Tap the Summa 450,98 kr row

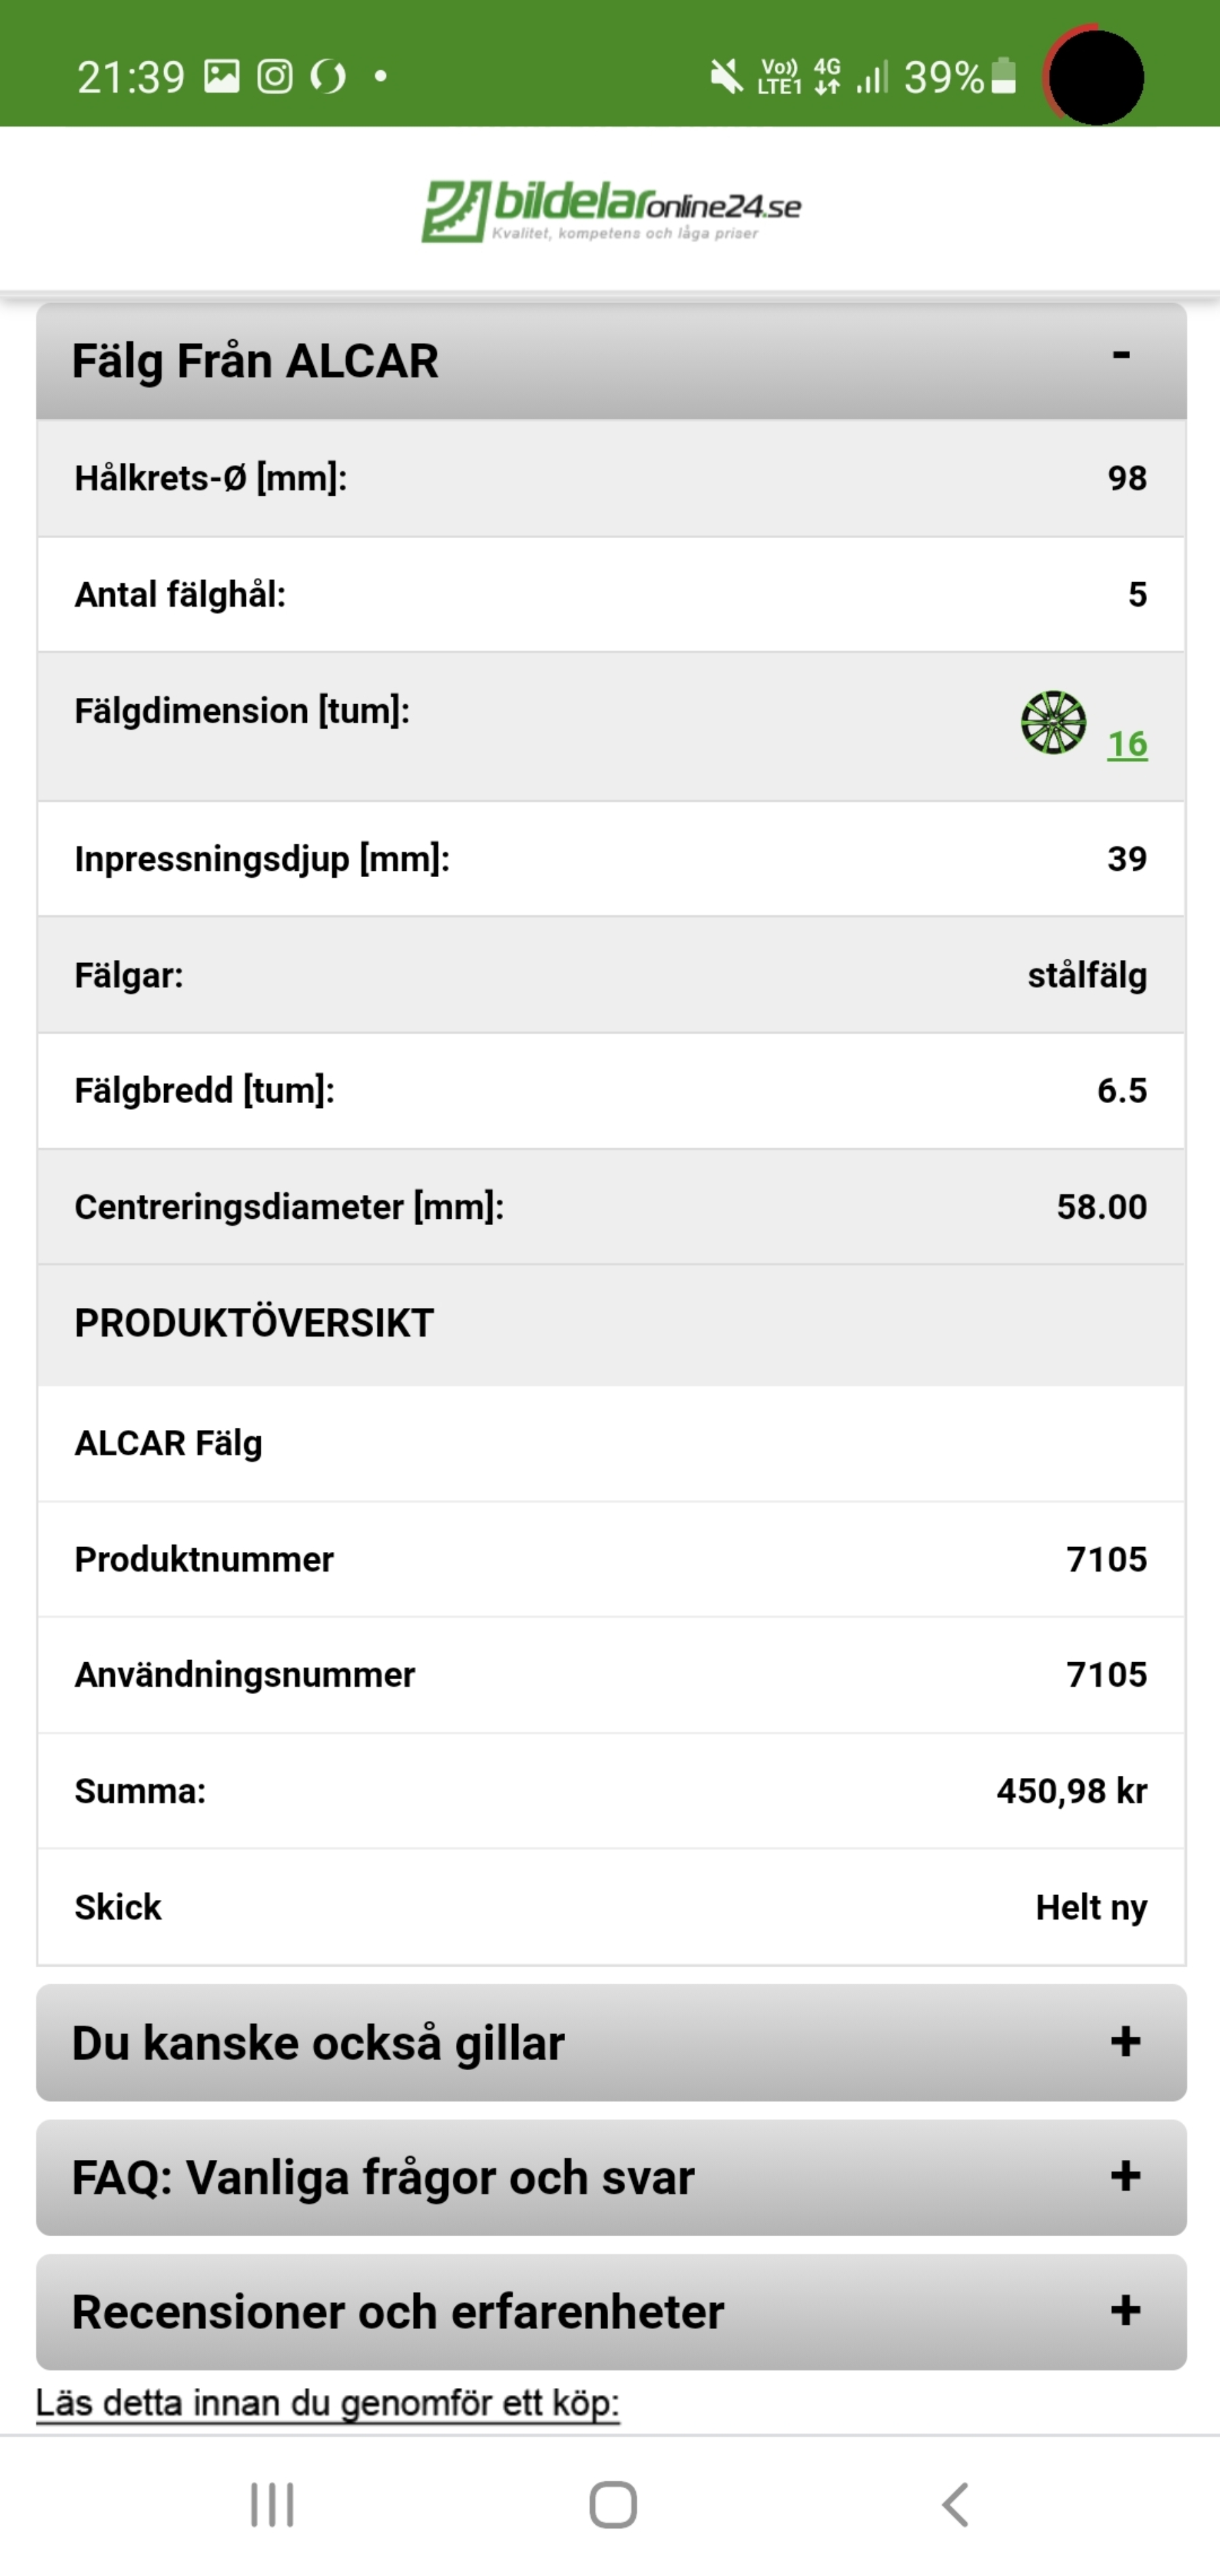611,1791
